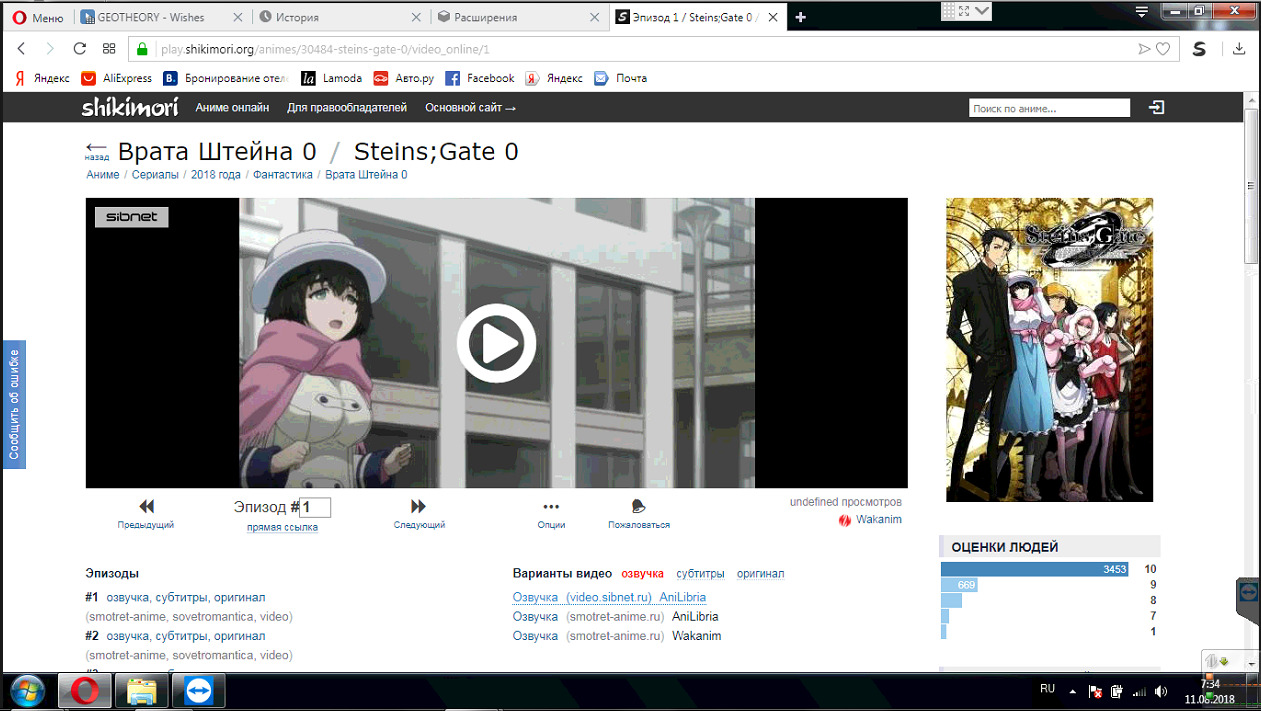Expand the browser tab list menu
This screenshot has height=711, width=1261.
tap(1141, 11)
